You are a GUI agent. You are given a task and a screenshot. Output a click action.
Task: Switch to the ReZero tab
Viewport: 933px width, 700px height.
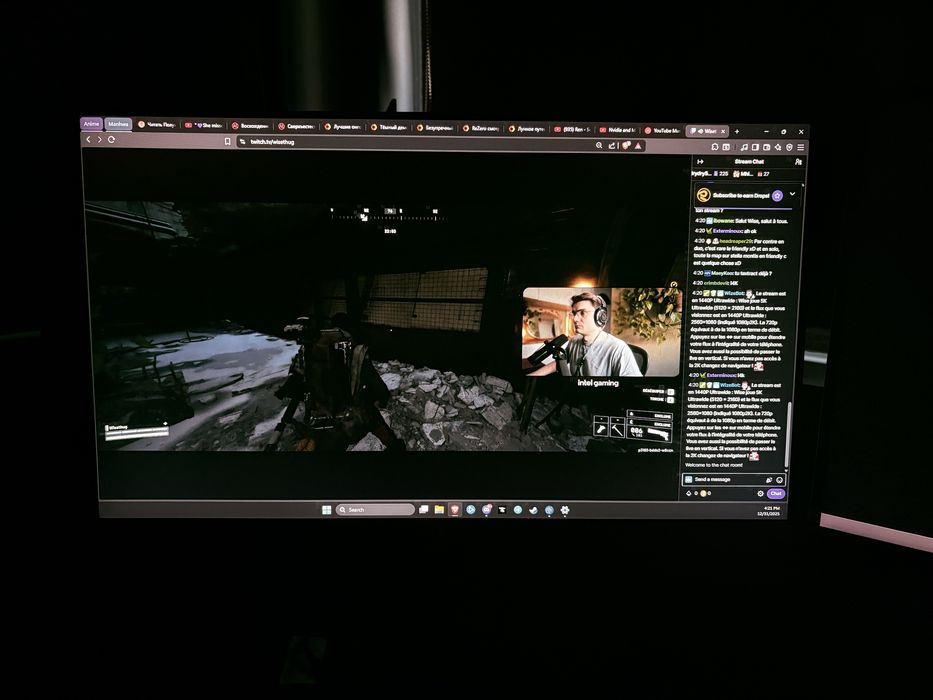tap(481, 128)
